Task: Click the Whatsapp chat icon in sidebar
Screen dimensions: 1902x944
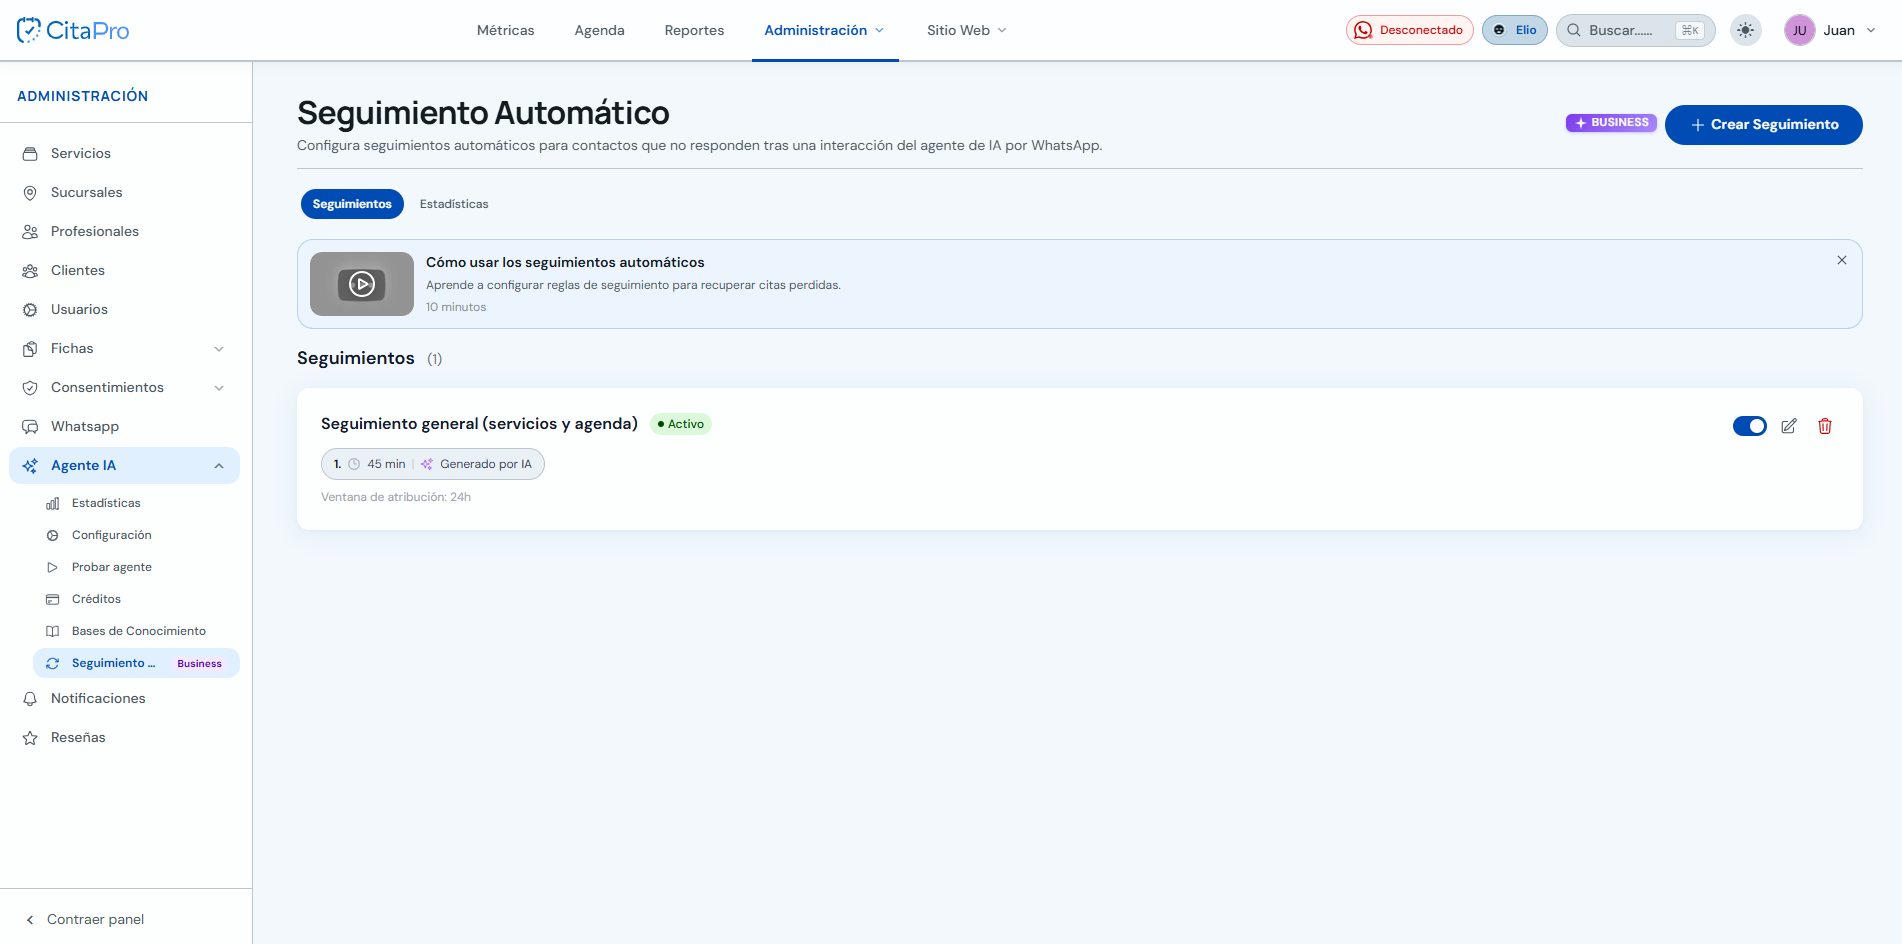Action: click(x=30, y=427)
